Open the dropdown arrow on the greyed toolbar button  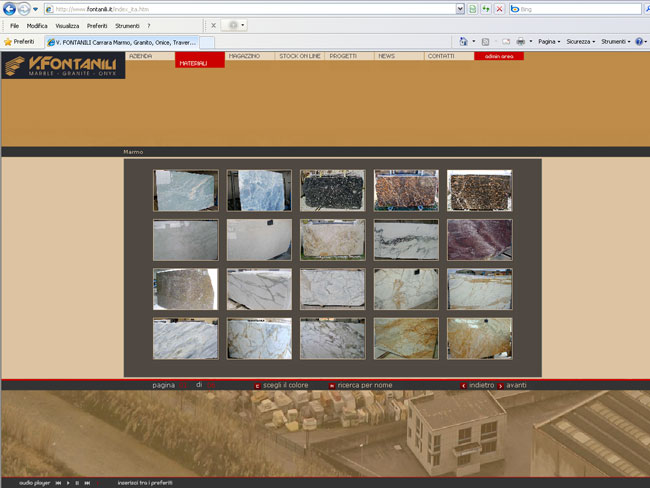243,25
